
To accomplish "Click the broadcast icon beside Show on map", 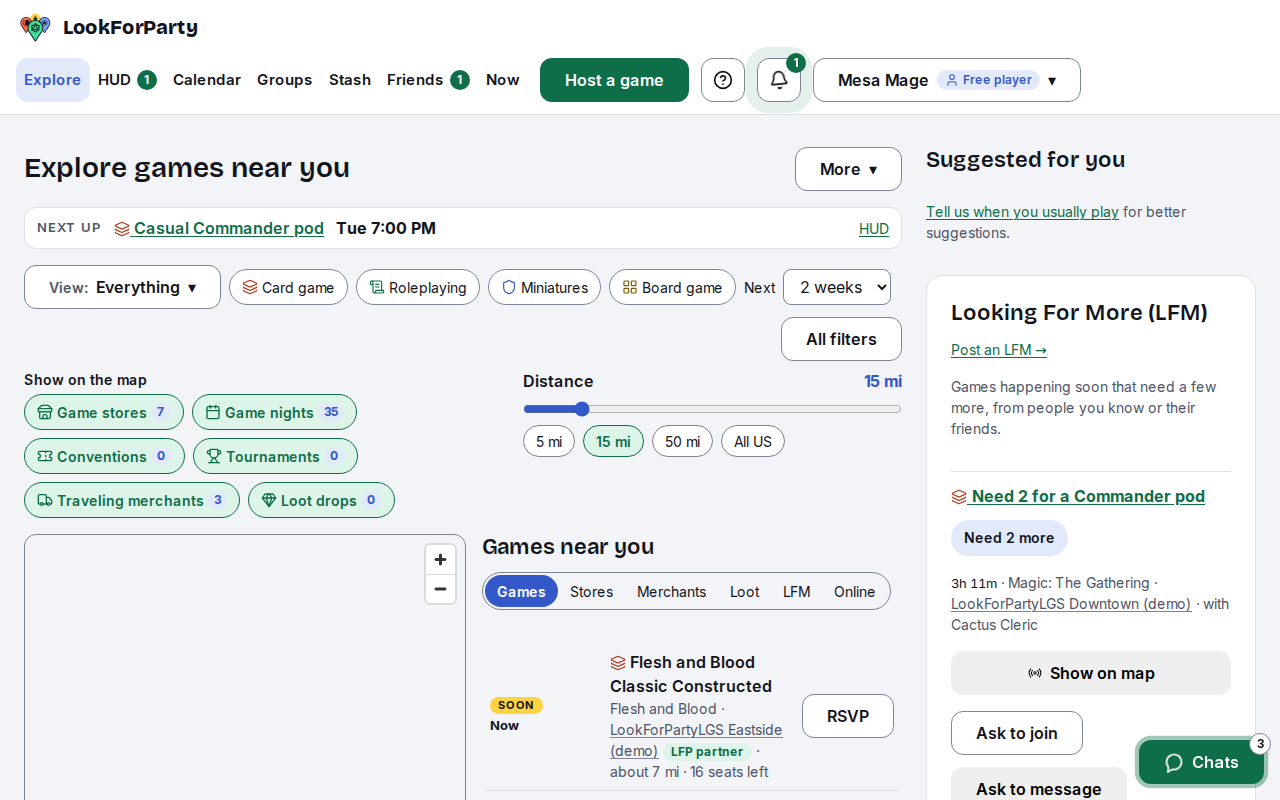I will pos(1035,673).
